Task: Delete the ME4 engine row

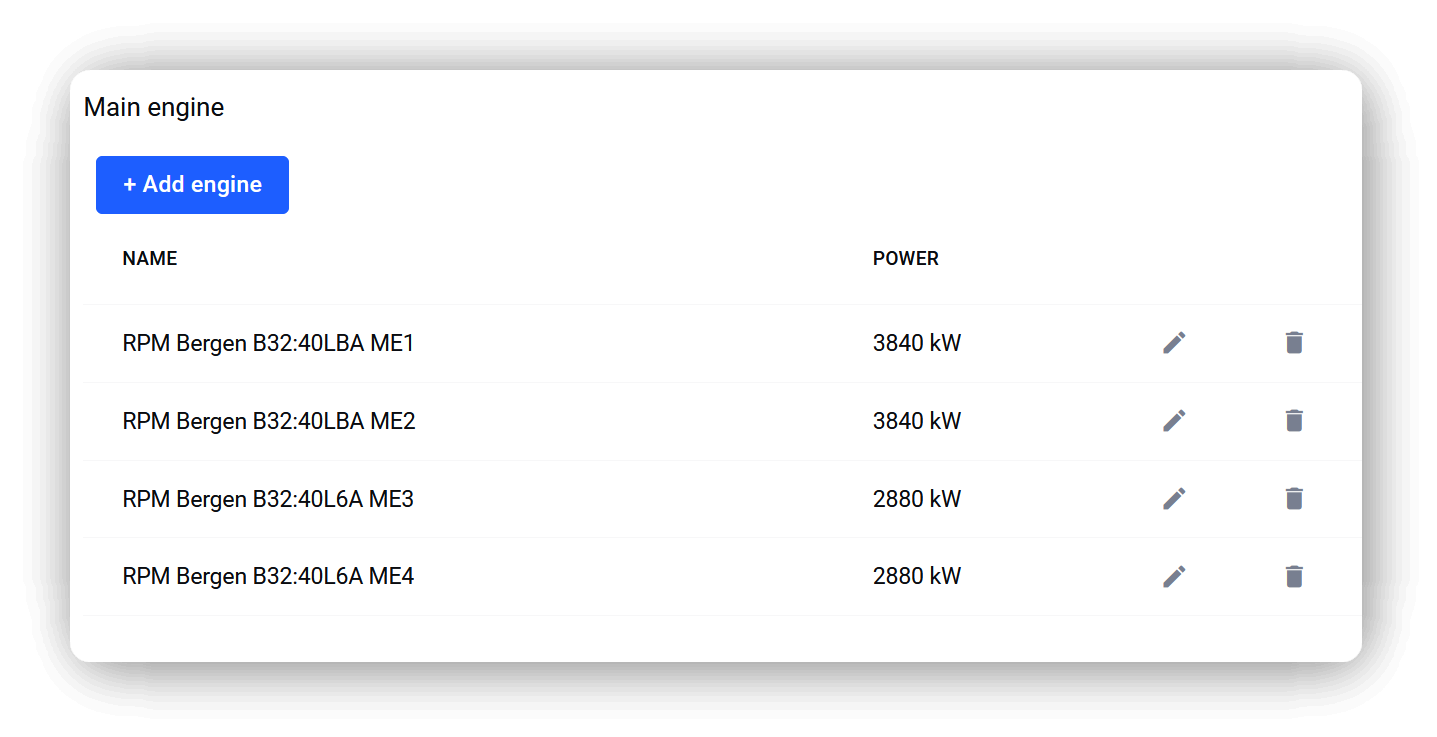Action: point(1294,577)
